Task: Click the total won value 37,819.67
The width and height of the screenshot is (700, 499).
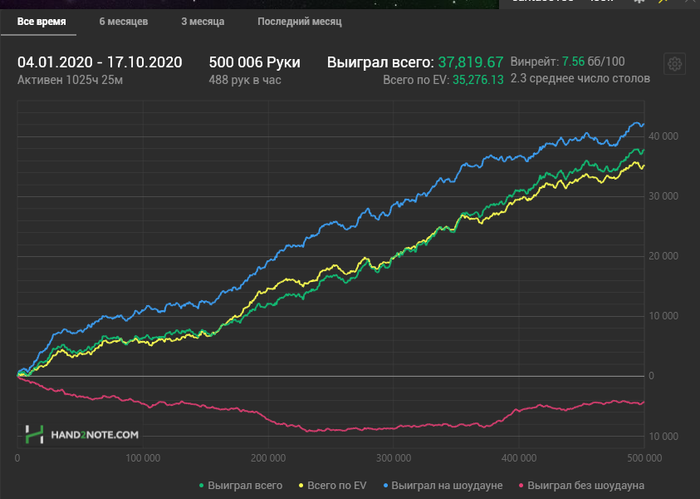Action: (471, 62)
